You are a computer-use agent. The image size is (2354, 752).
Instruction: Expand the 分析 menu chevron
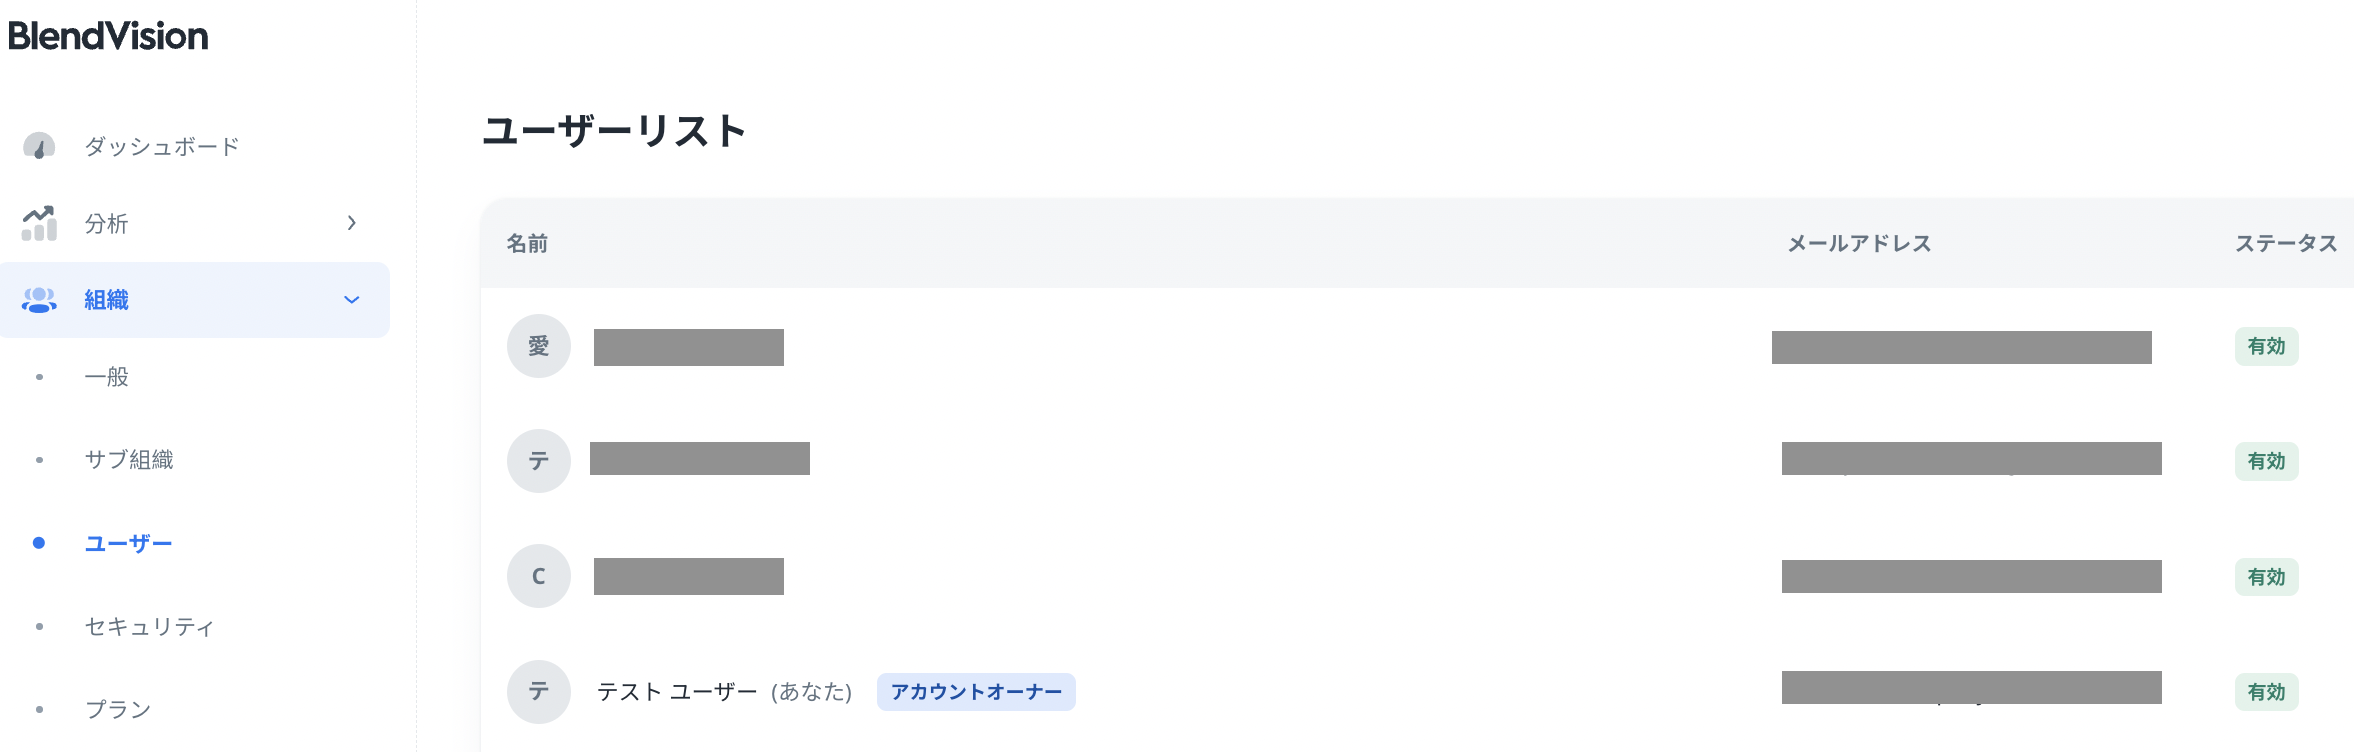(x=351, y=223)
